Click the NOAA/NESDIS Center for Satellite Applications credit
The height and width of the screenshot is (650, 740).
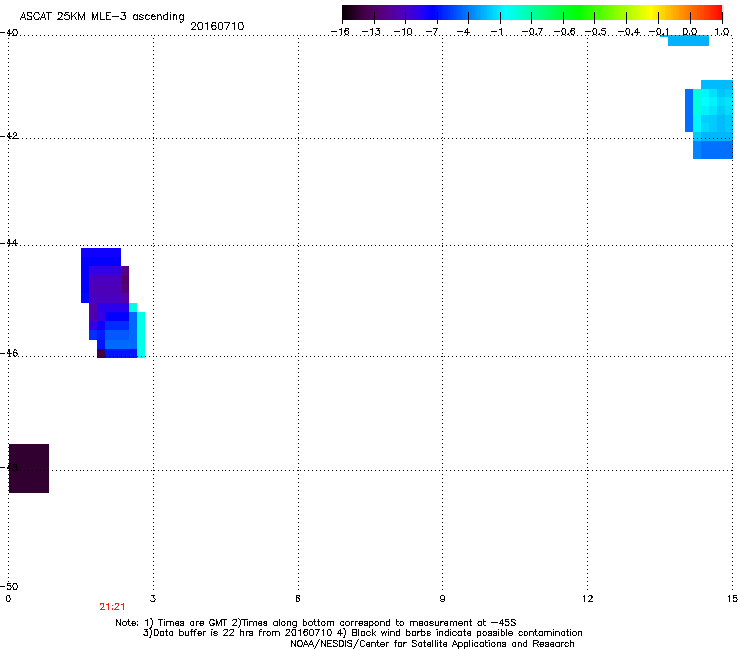pyautogui.click(x=432, y=644)
